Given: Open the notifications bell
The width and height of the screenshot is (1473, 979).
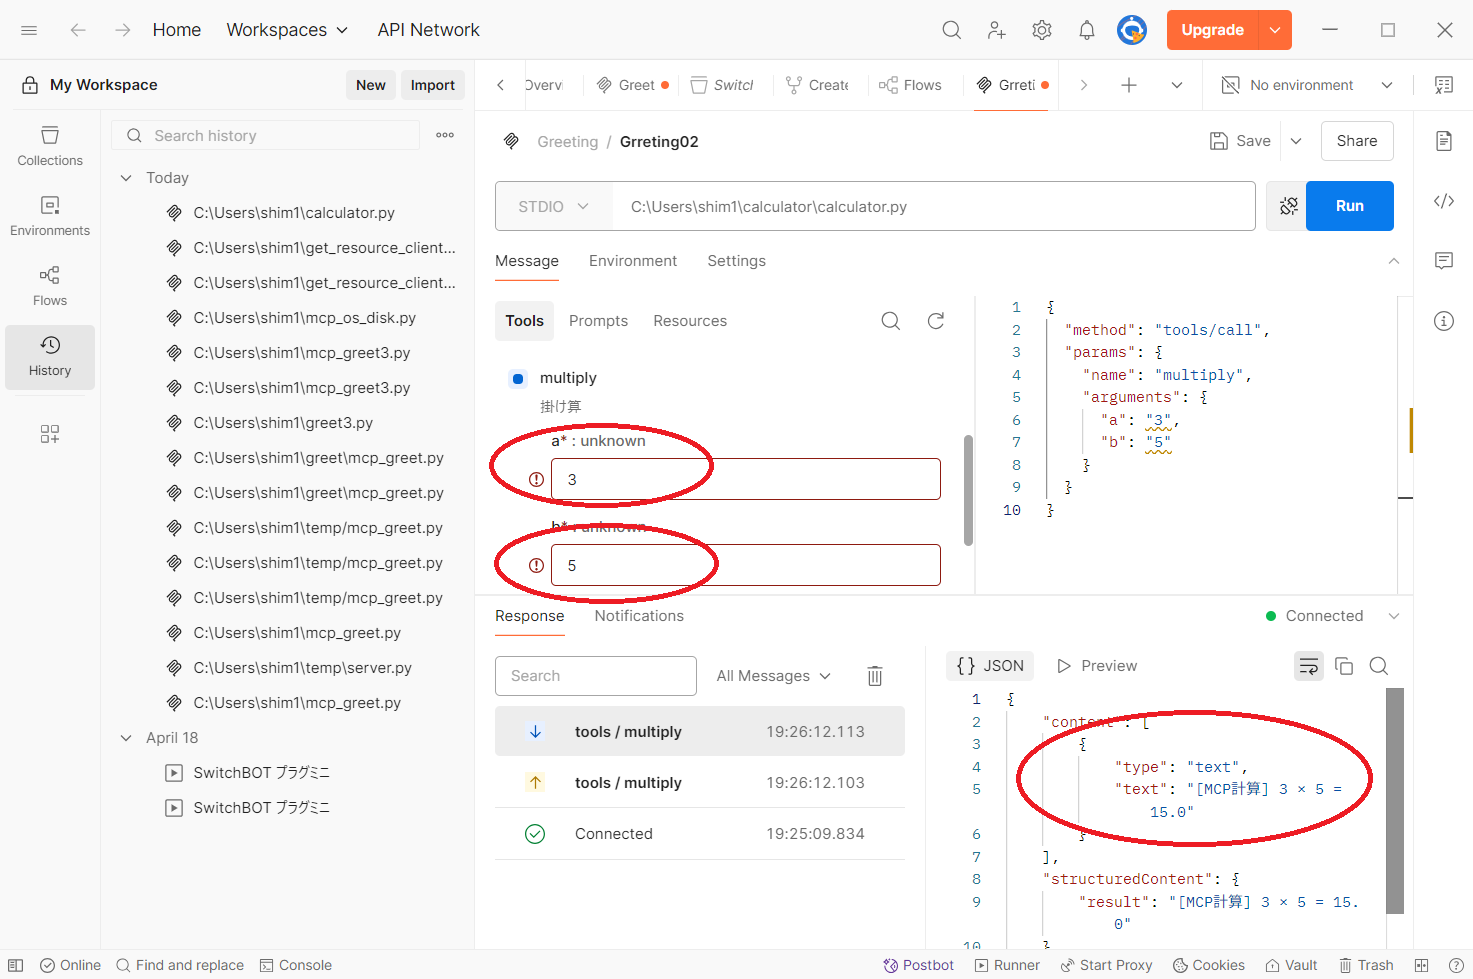Looking at the screenshot, I should pos(1087,30).
